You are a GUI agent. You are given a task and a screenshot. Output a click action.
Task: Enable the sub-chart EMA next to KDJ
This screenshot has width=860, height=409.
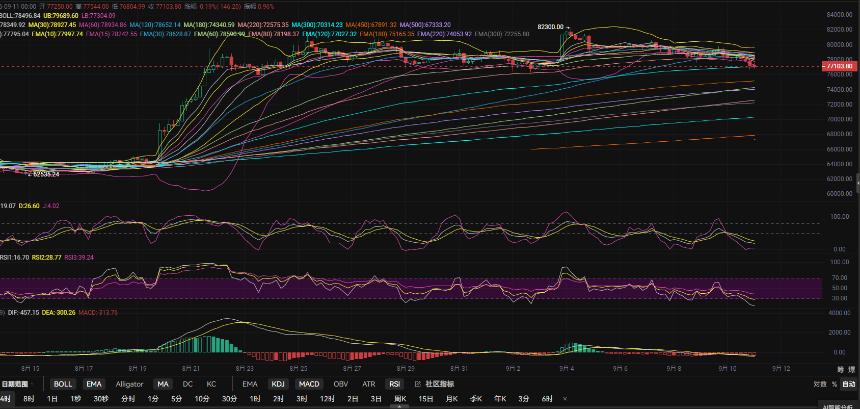[250, 384]
